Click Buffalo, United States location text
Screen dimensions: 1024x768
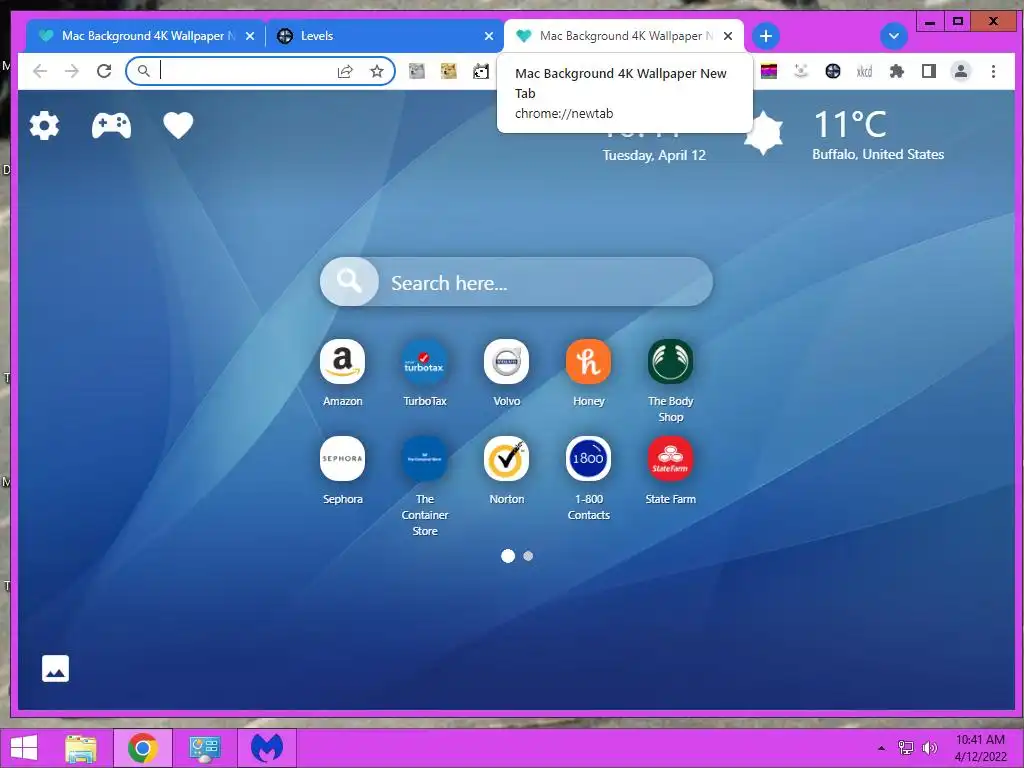click(x=878, y=155)
